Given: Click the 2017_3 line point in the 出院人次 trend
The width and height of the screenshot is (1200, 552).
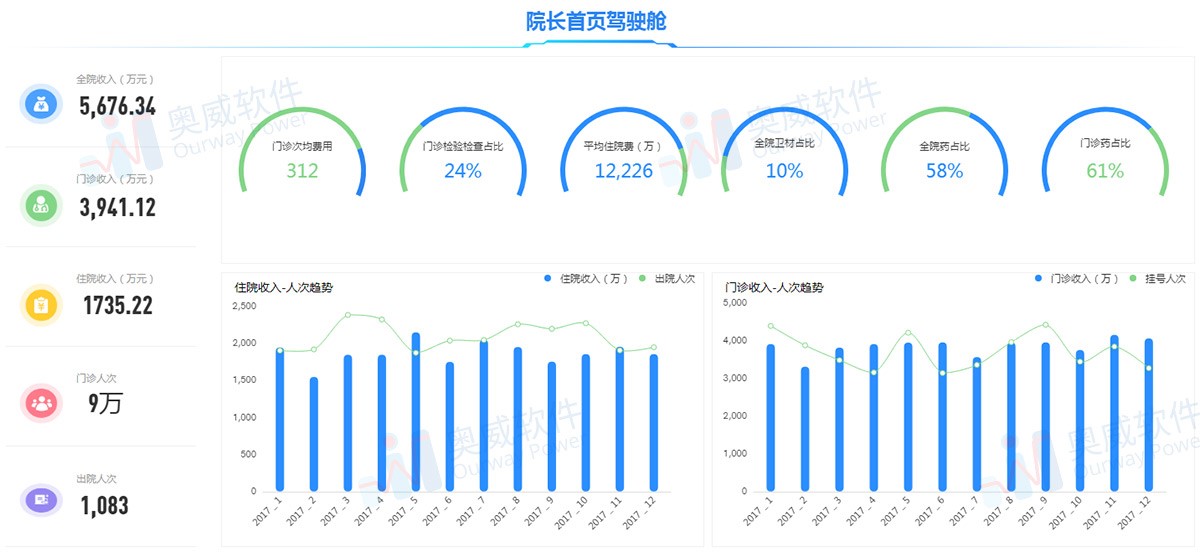Looking at the screenshot, I should 348,315.
